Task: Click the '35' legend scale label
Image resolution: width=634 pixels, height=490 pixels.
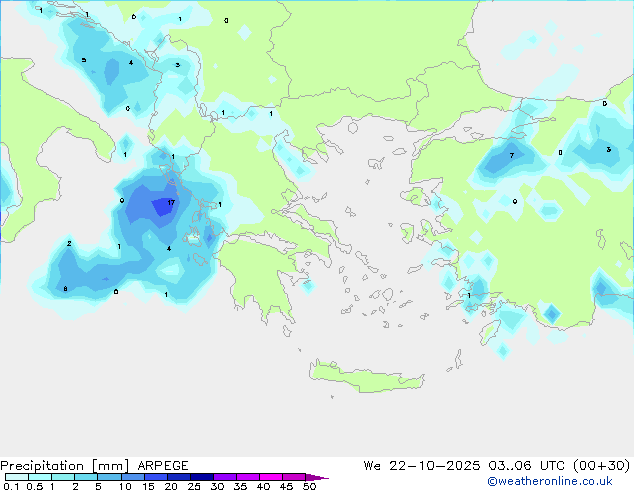Action: tap(240, 486)
